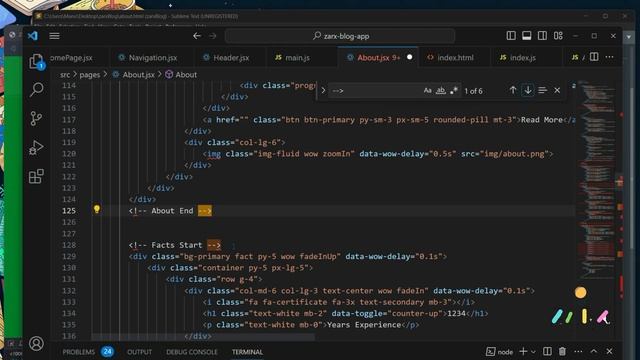Click the orange color dot of annotation tool
This screenshot has width=640, height=360.
pos(580,292)
